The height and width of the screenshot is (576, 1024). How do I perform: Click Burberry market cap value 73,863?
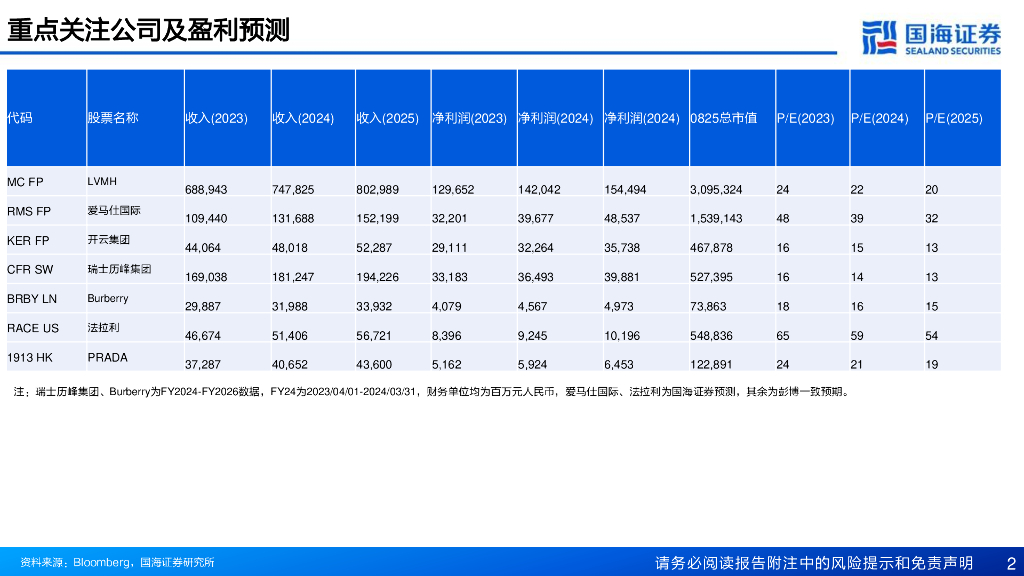[708, 306]
